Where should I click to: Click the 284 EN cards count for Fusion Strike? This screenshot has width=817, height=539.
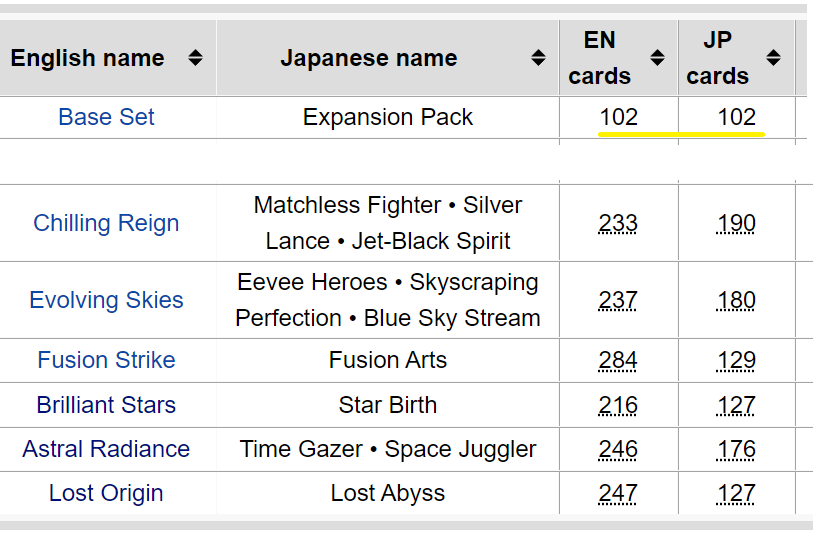pos(618,360)
